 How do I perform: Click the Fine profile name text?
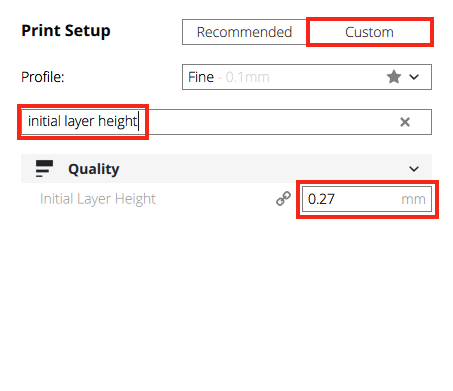click(201, 77)
